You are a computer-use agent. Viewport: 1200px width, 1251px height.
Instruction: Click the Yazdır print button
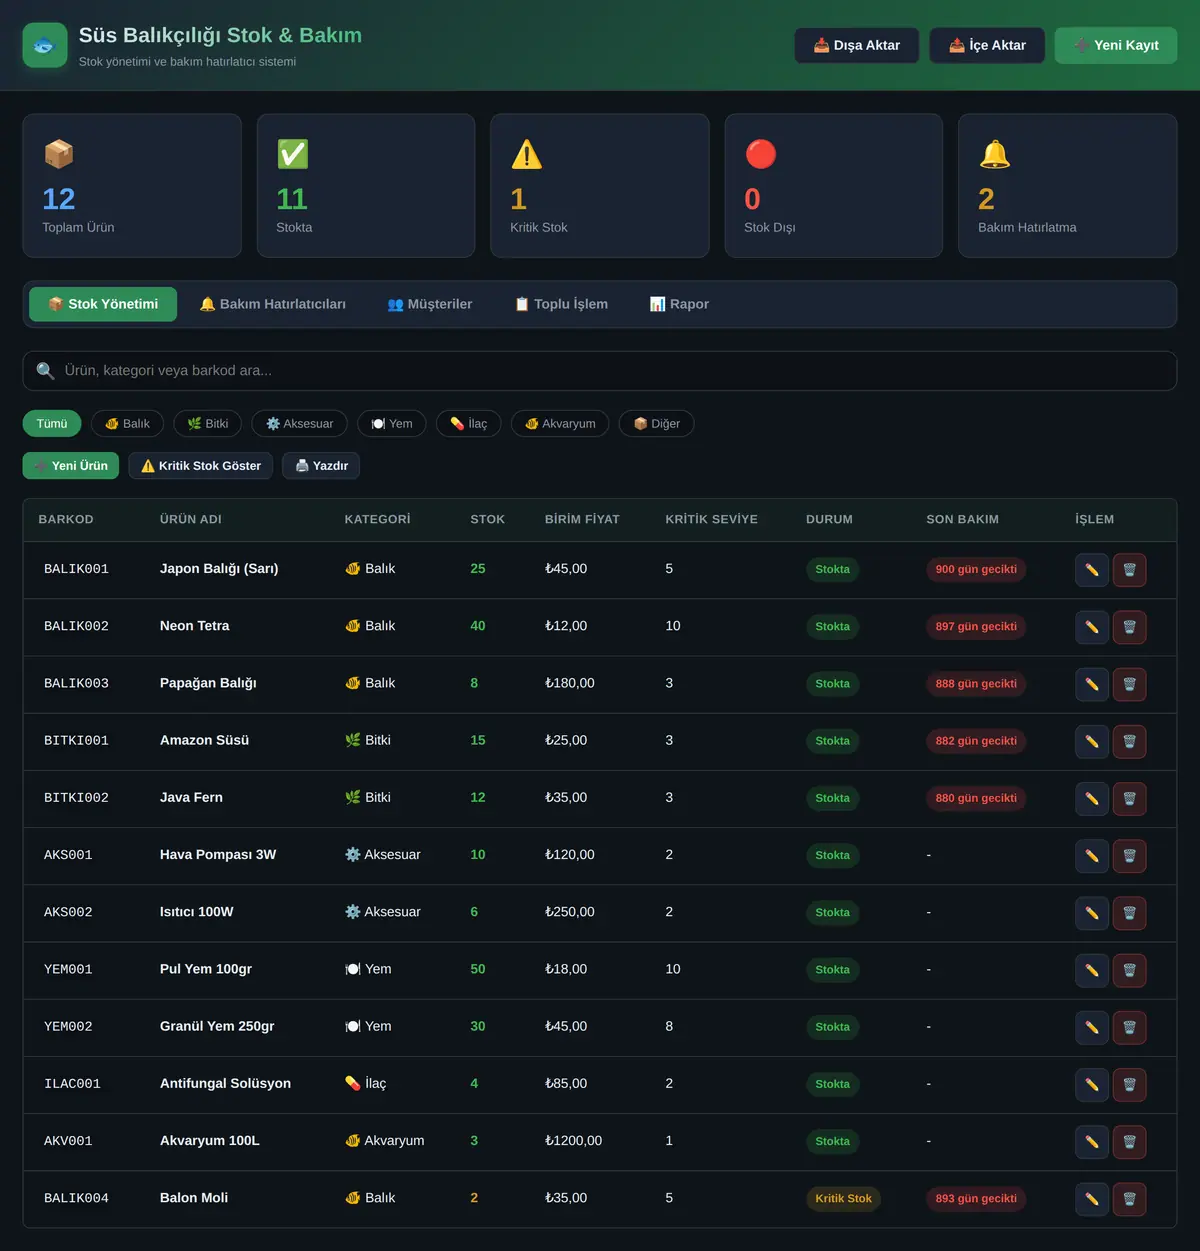pyautogui.click(x=321, y=466)
